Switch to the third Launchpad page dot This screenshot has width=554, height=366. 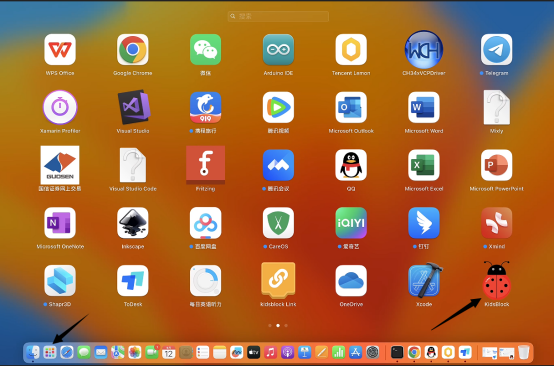(x=286, y=325)
